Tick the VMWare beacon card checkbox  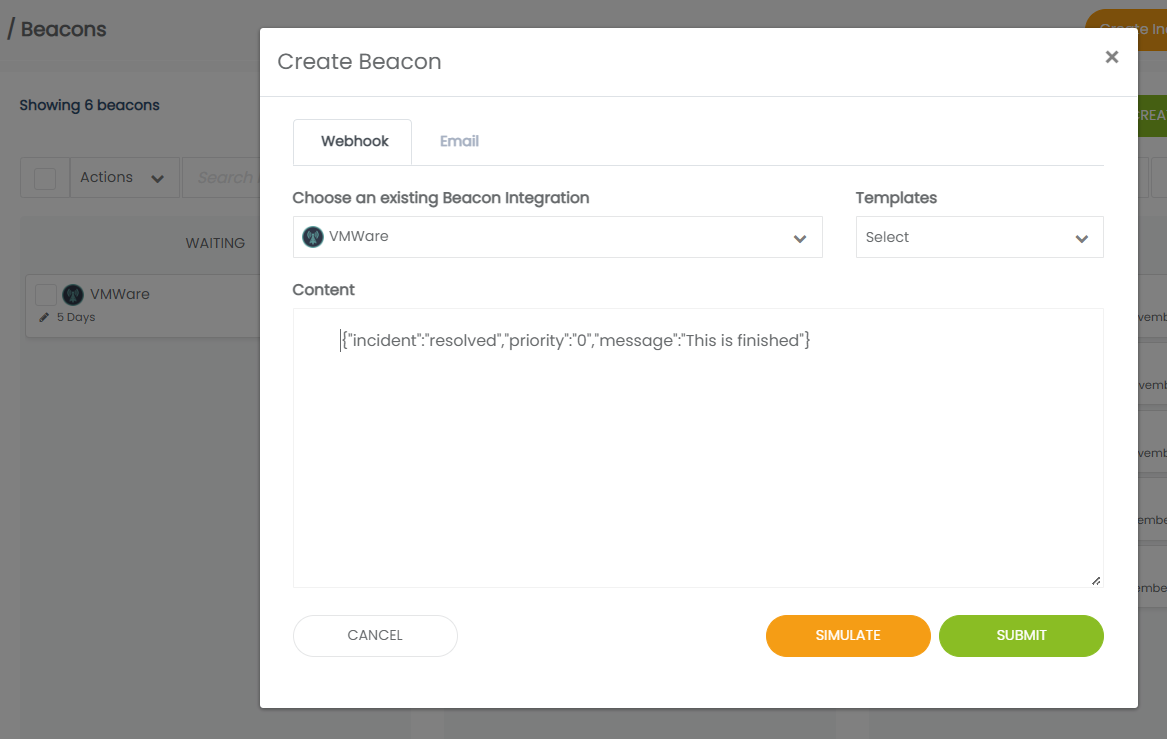pos(45,295)
